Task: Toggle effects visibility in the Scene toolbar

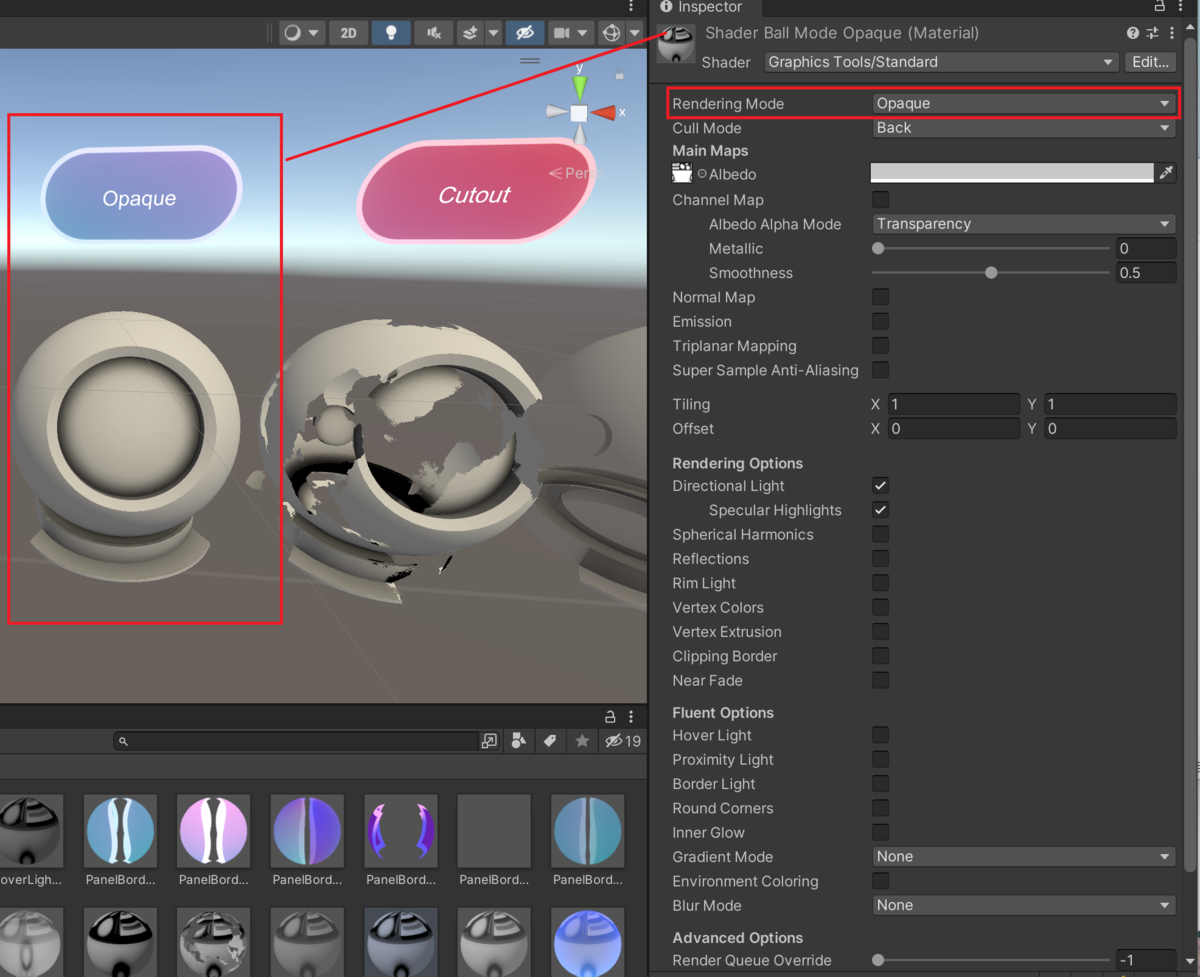Action: [470, 33]
